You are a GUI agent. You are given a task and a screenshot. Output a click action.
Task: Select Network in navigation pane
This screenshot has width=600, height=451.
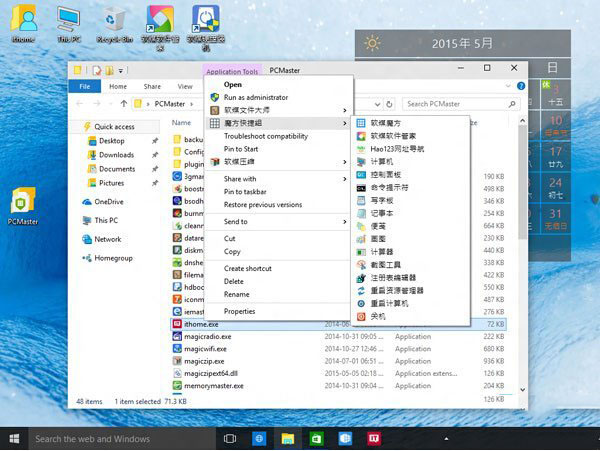(108, 239)
